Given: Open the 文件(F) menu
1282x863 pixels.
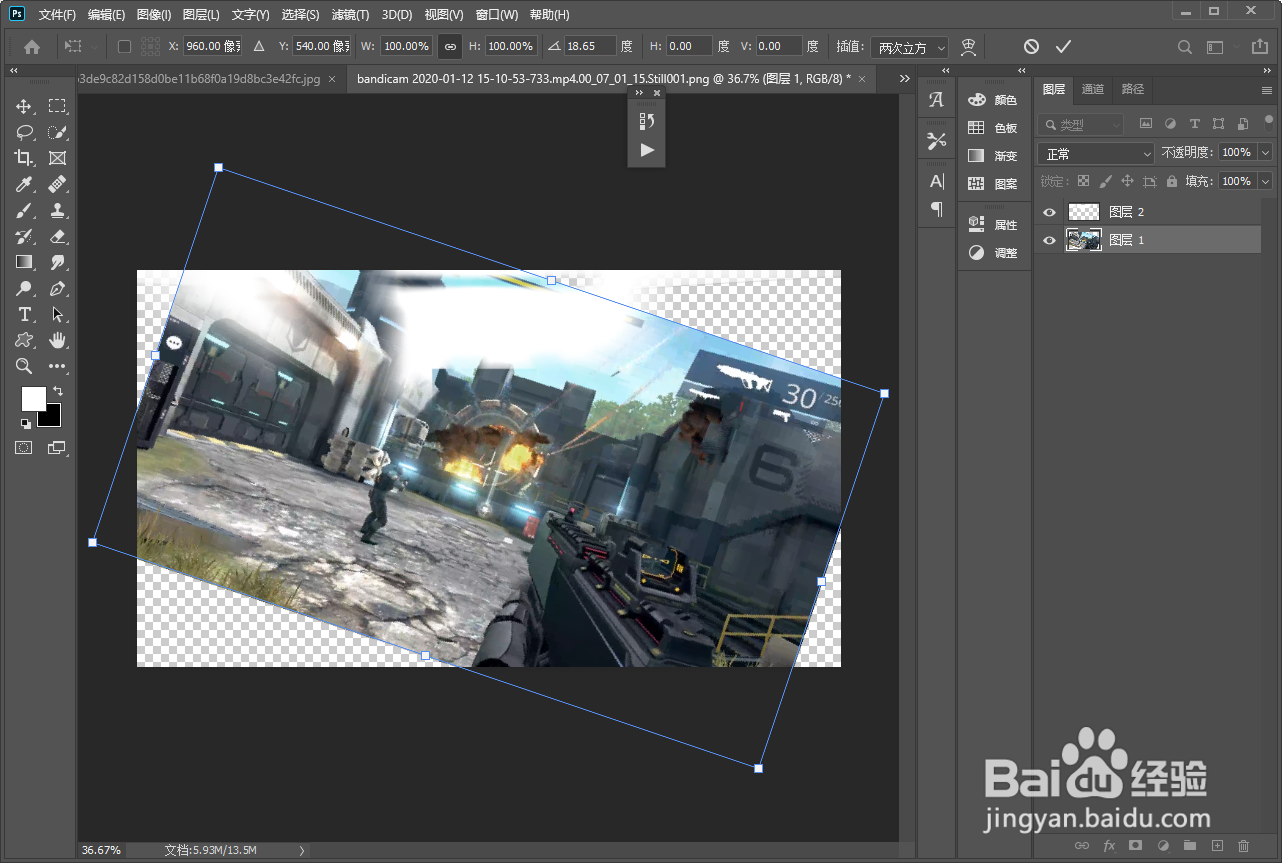Looking at the screenshot, I should [x=57, y=15].
